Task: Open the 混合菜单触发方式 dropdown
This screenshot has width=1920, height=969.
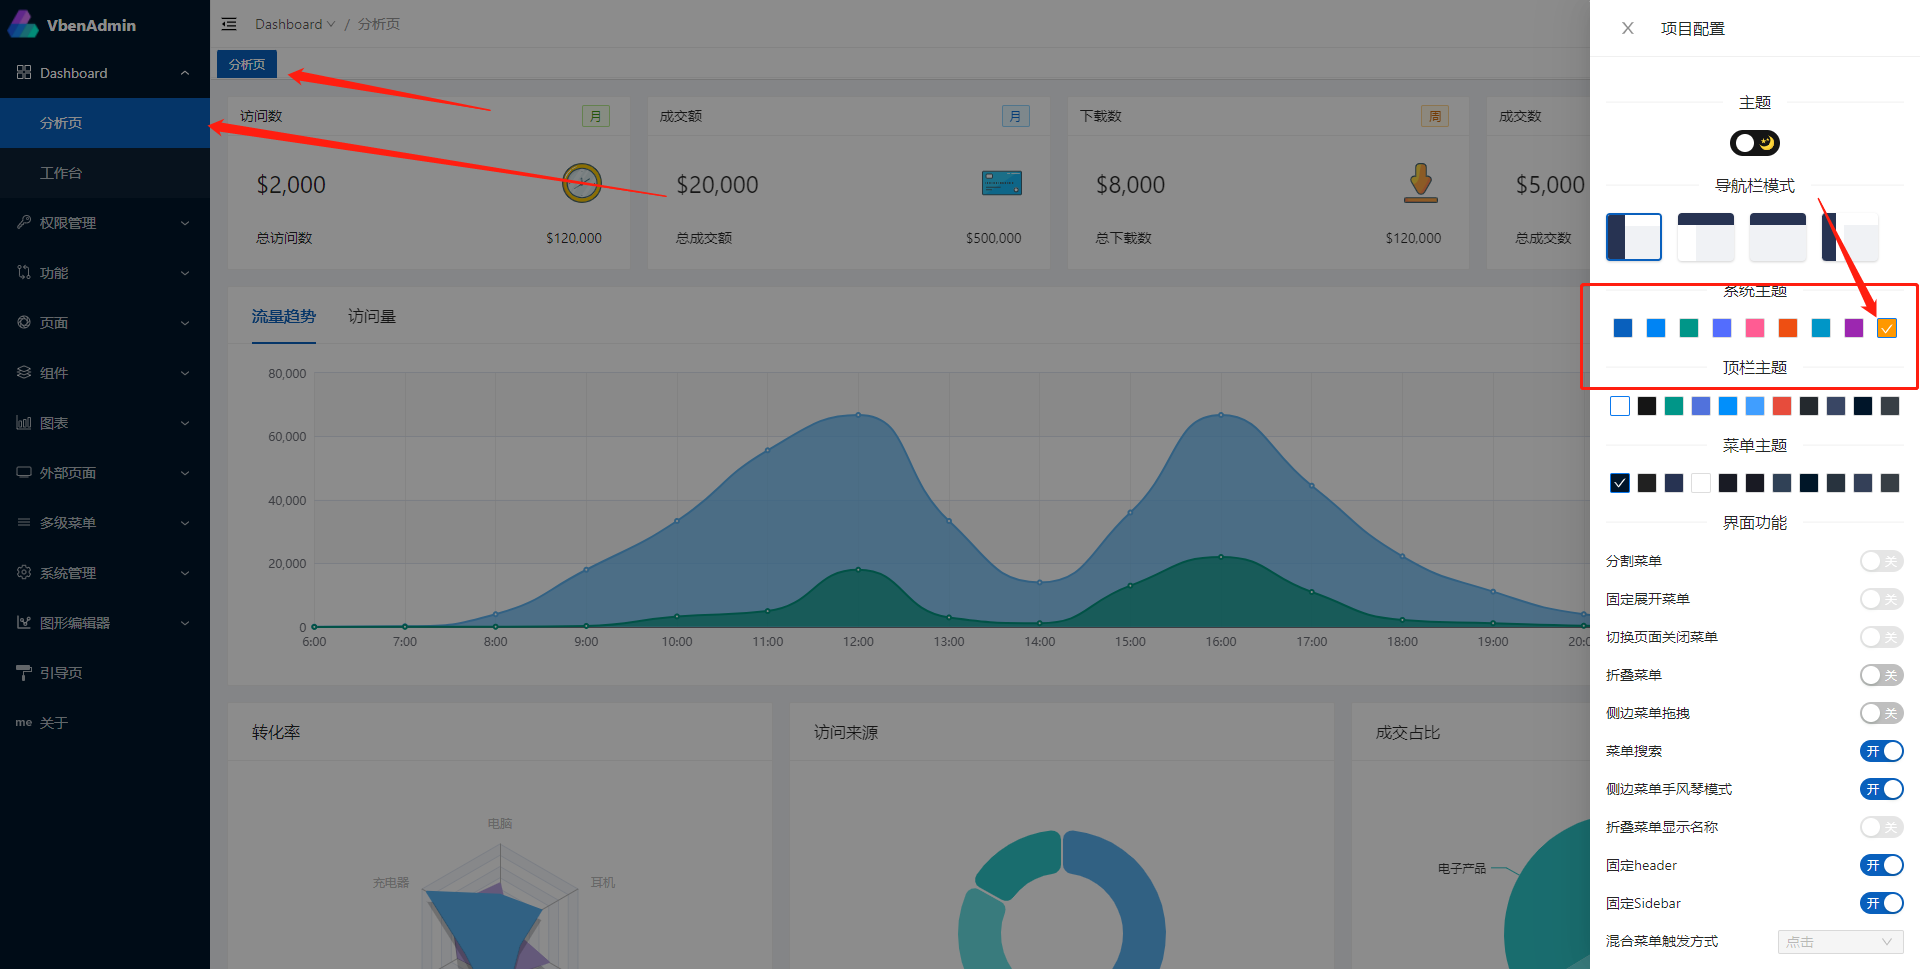Action: pyautogui.click(x=1840, y=942)
